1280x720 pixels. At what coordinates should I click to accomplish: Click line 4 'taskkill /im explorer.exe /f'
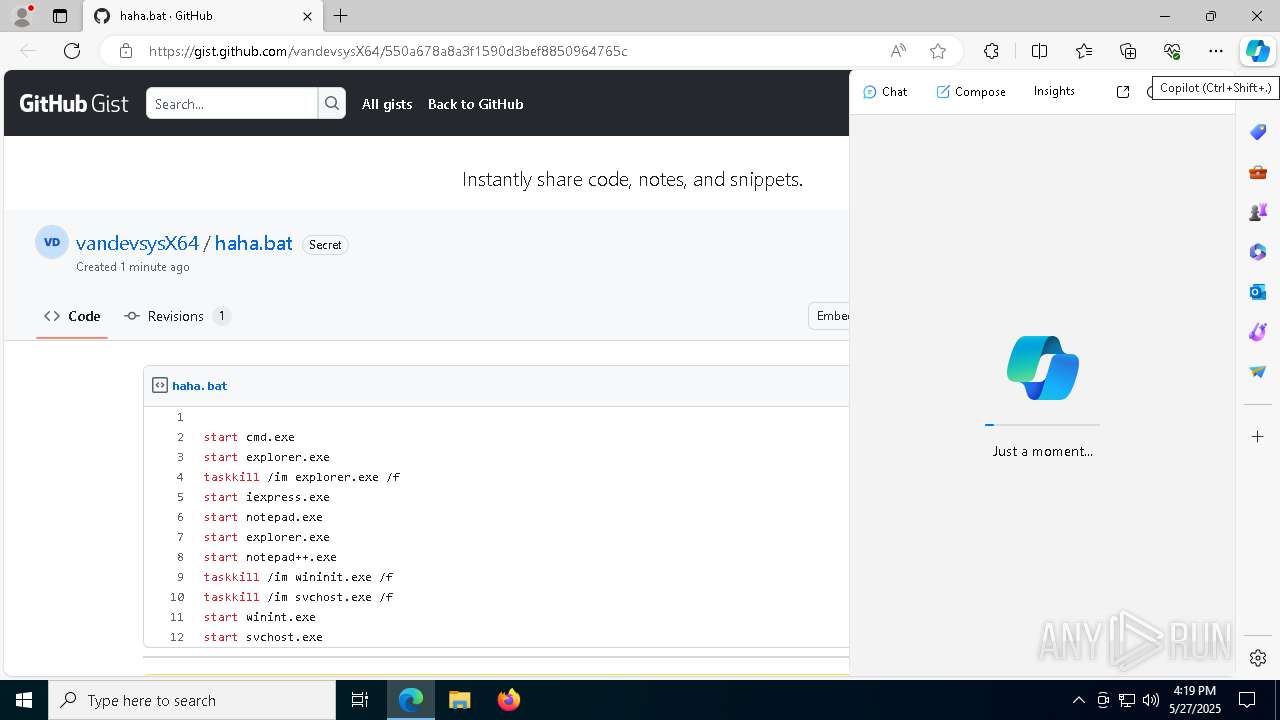(302, 477)
